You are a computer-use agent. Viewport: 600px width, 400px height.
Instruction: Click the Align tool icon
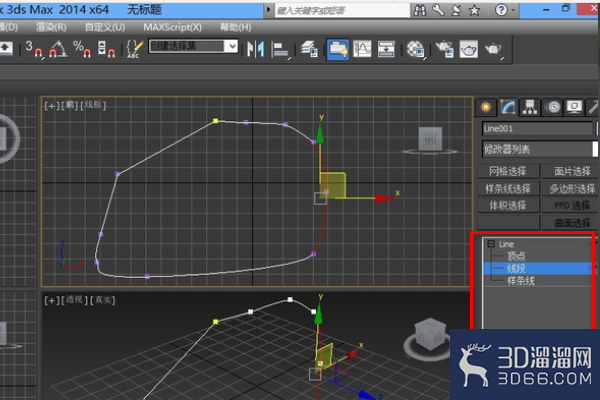tap(280, 50)
